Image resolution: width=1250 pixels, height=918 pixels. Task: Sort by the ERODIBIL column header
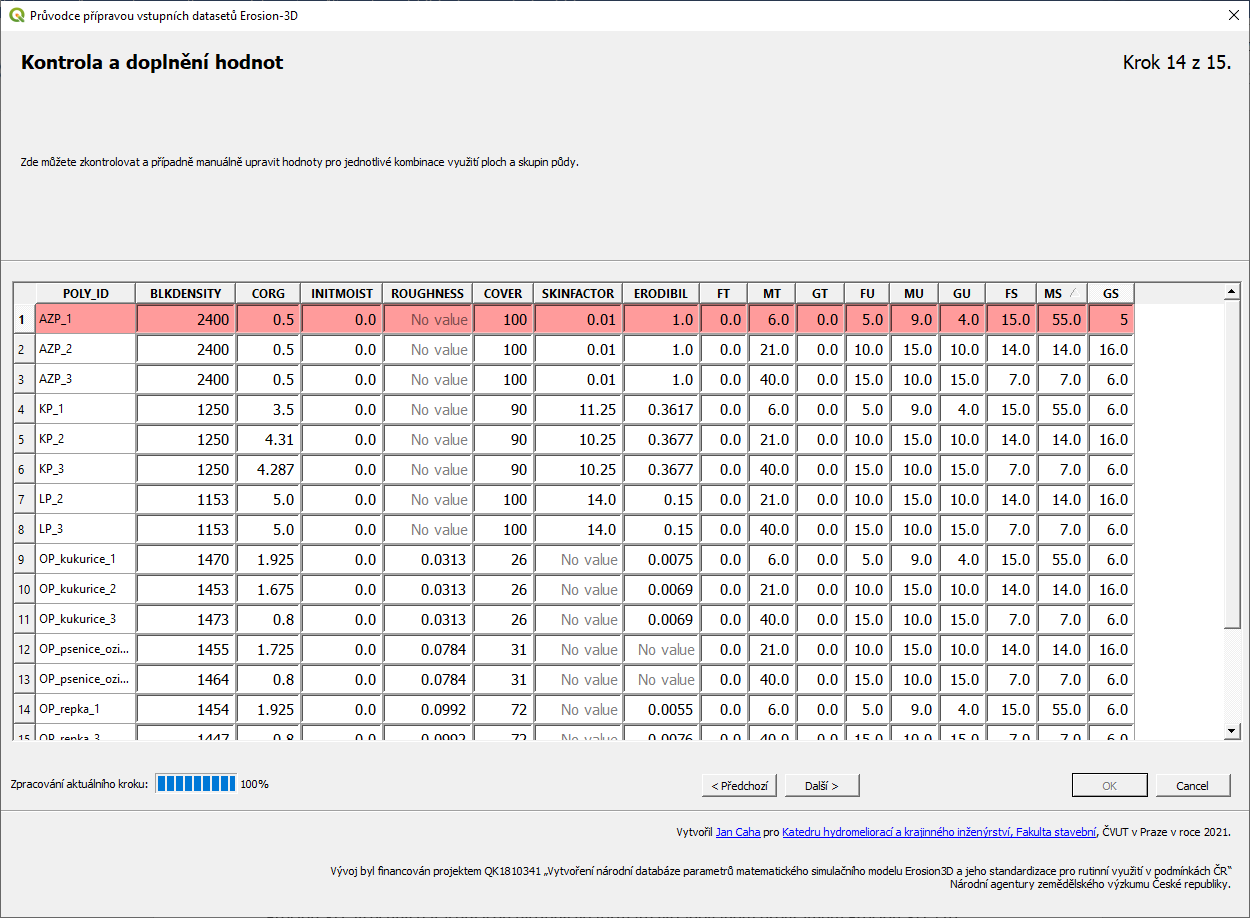tap(661, 293)
